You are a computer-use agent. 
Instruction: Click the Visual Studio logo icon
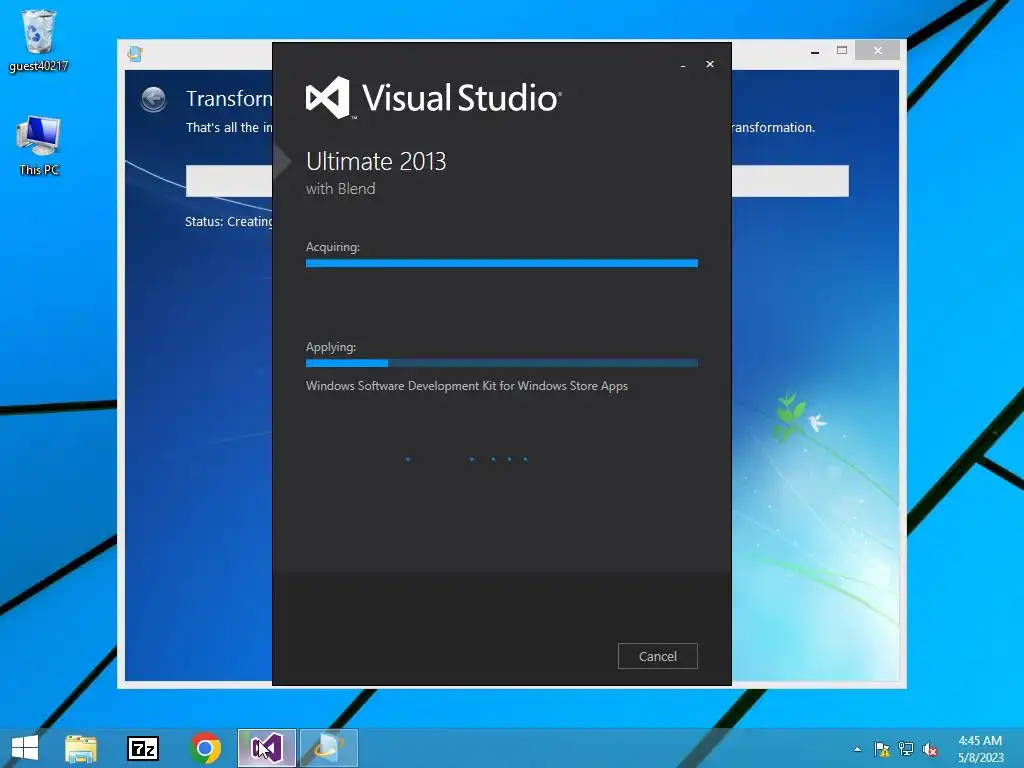[328, 98]
